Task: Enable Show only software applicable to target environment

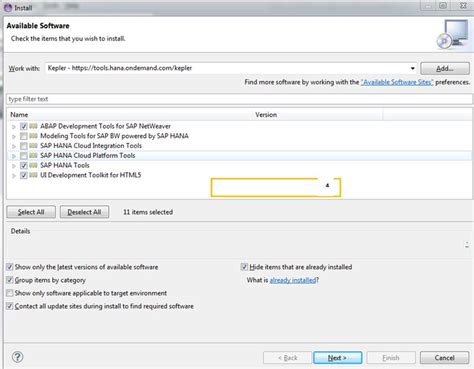Action: (10, 293)
